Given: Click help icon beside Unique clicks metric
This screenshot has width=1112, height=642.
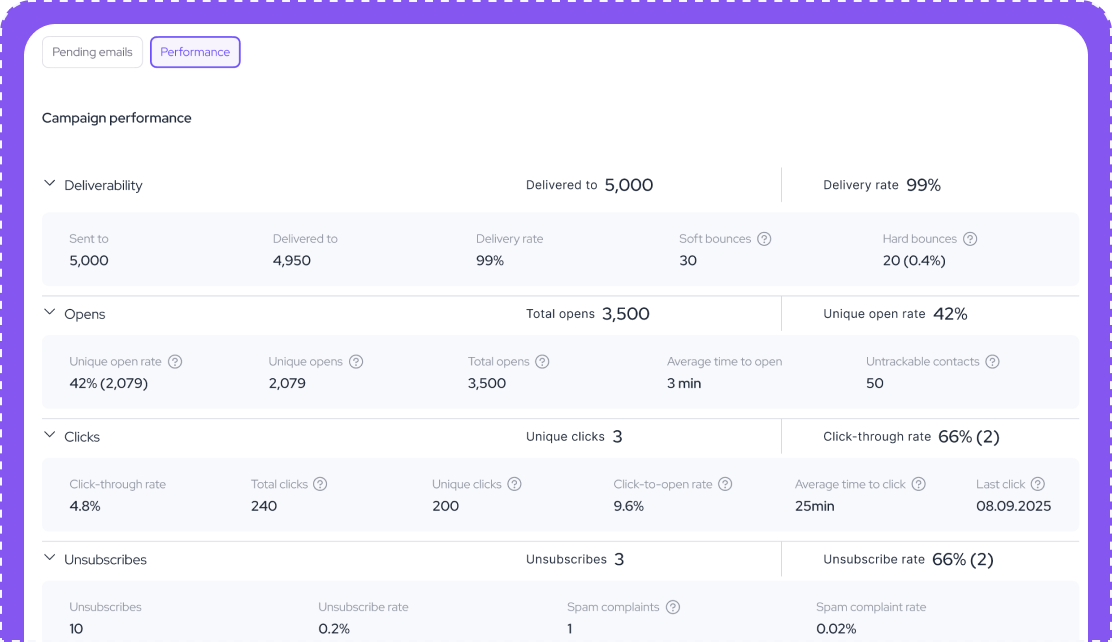Looking at the screenshot, I should 514,484.
